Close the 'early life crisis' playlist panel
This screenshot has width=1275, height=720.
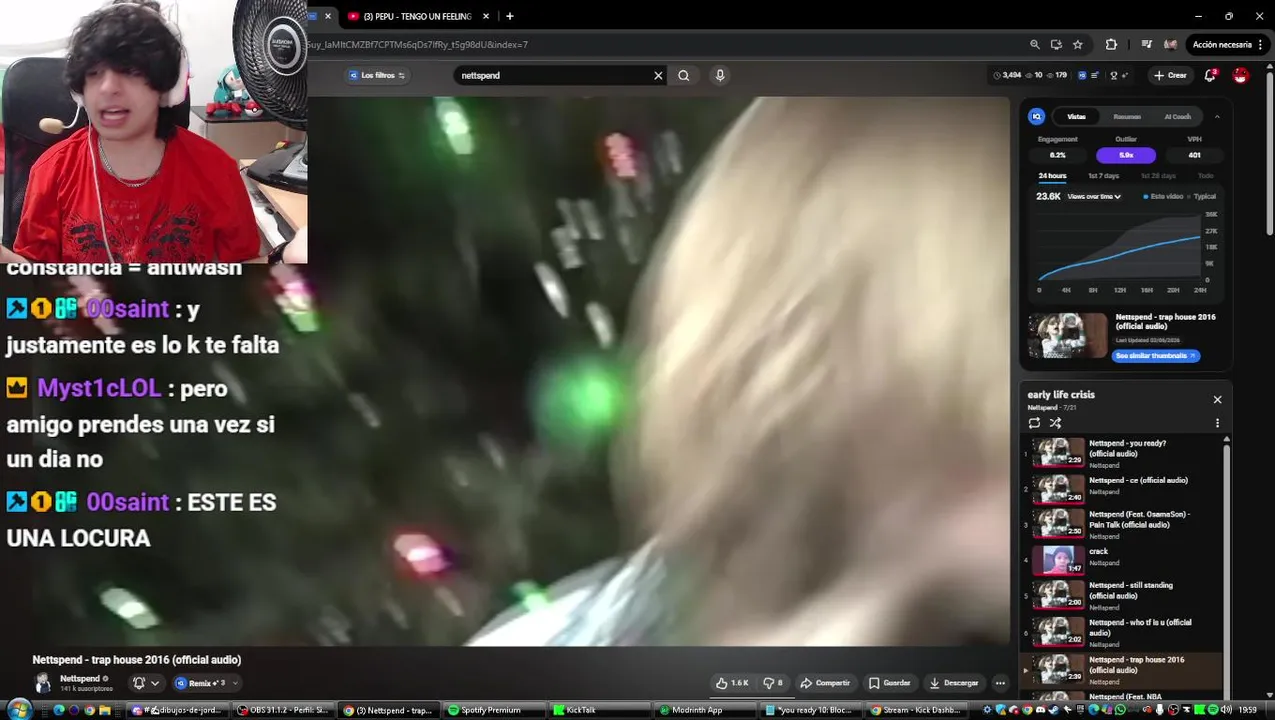pyautogui.click(x=1217, y=399)
